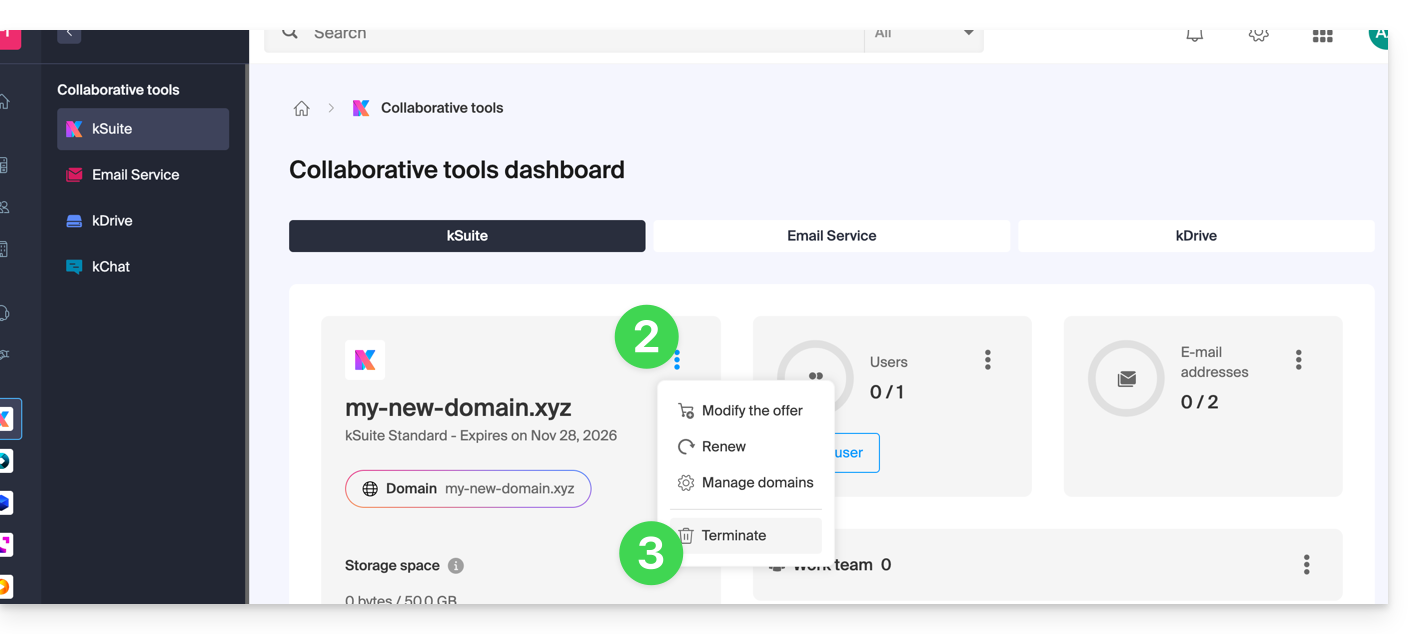The height and width of the screenshot is (634, 1418).
Task: Collapse the sidebar with back arrow
Action: [69, 34]
